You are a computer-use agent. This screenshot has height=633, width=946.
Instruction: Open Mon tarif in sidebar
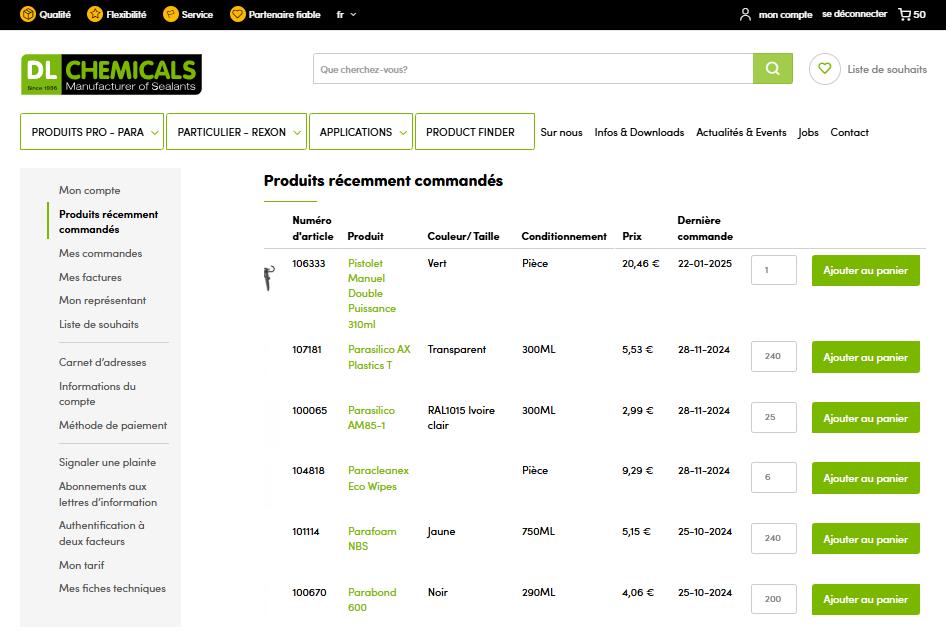[81, 565]
